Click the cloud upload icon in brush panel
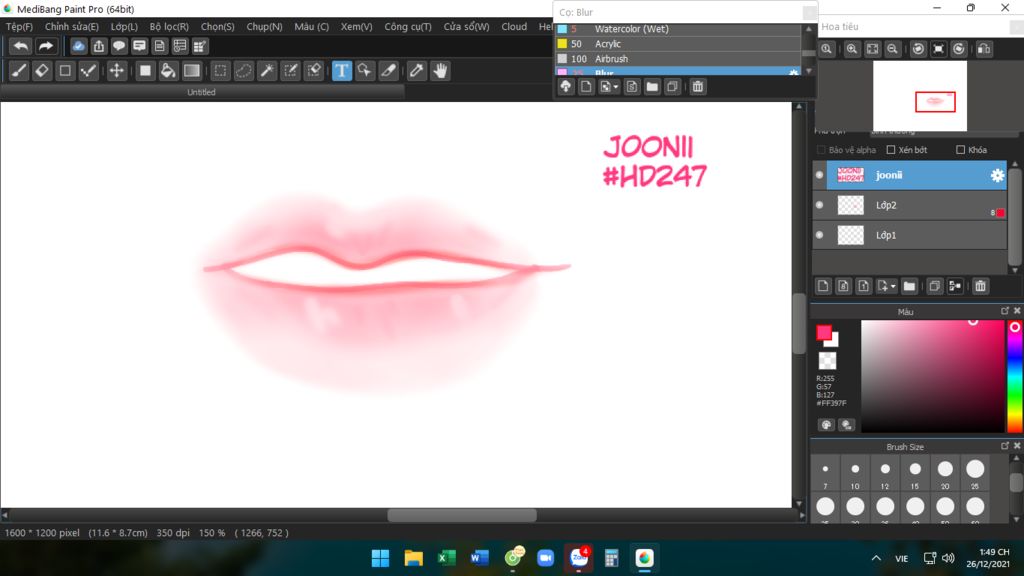Viewport: 1024px width, 576px height. pos(566,86)
